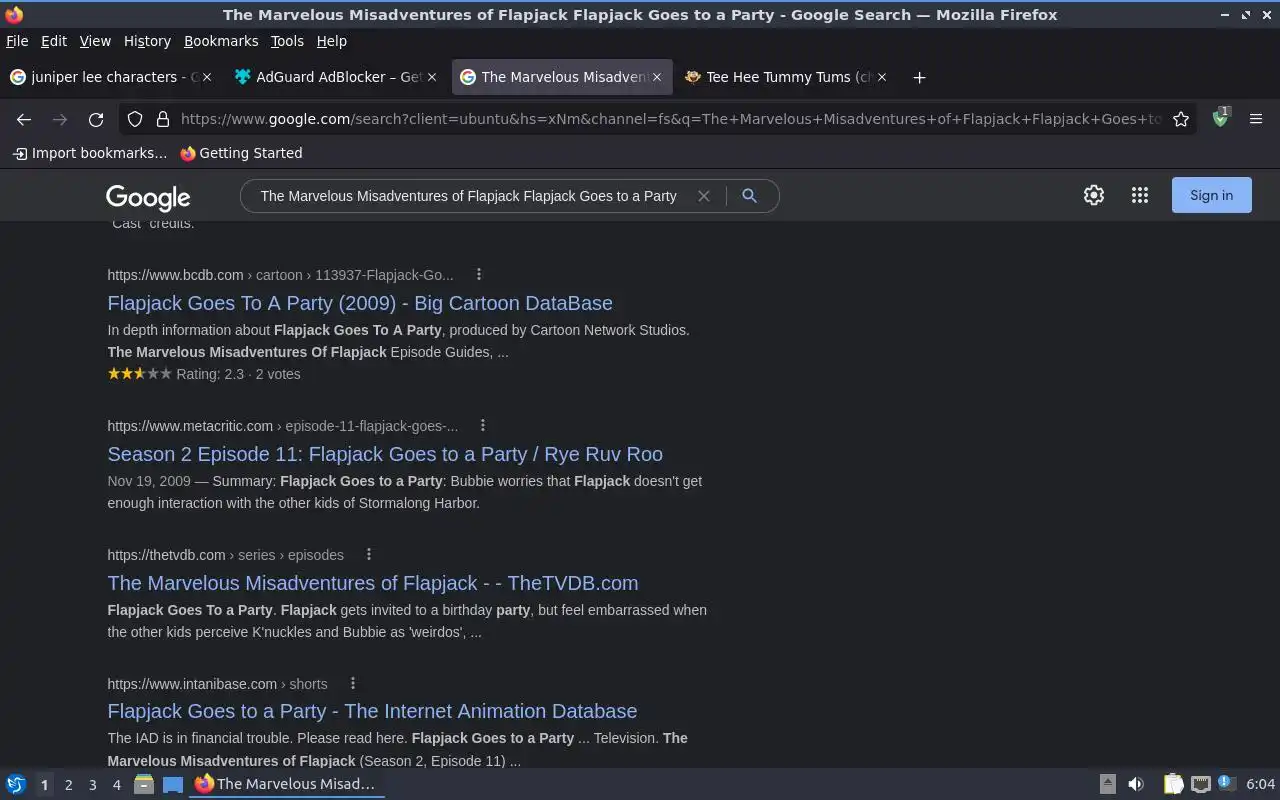Click the metacritic.com result URL breadcrumb
Viewport: 1280px width, 800px height.
pos(282,426)
